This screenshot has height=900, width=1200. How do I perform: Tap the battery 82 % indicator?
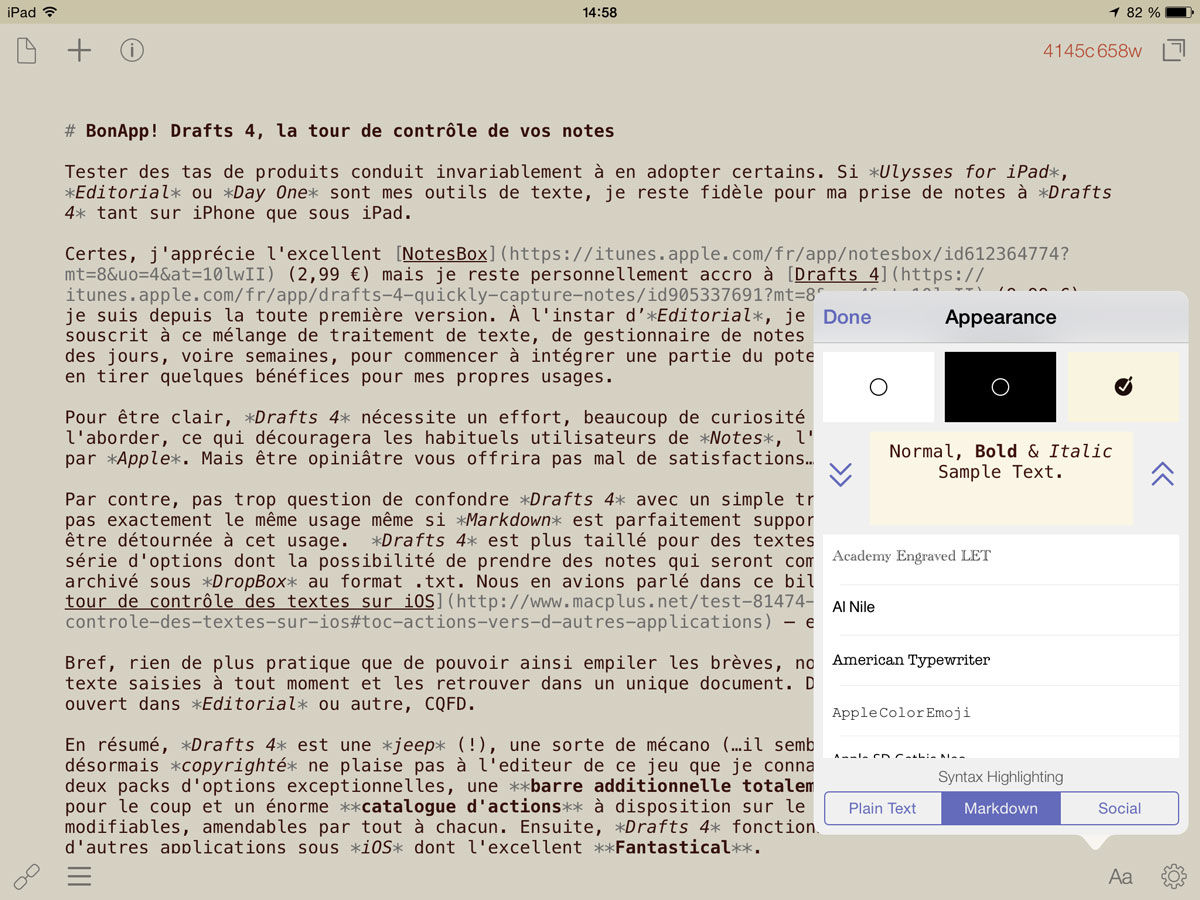click(1158, 12)
